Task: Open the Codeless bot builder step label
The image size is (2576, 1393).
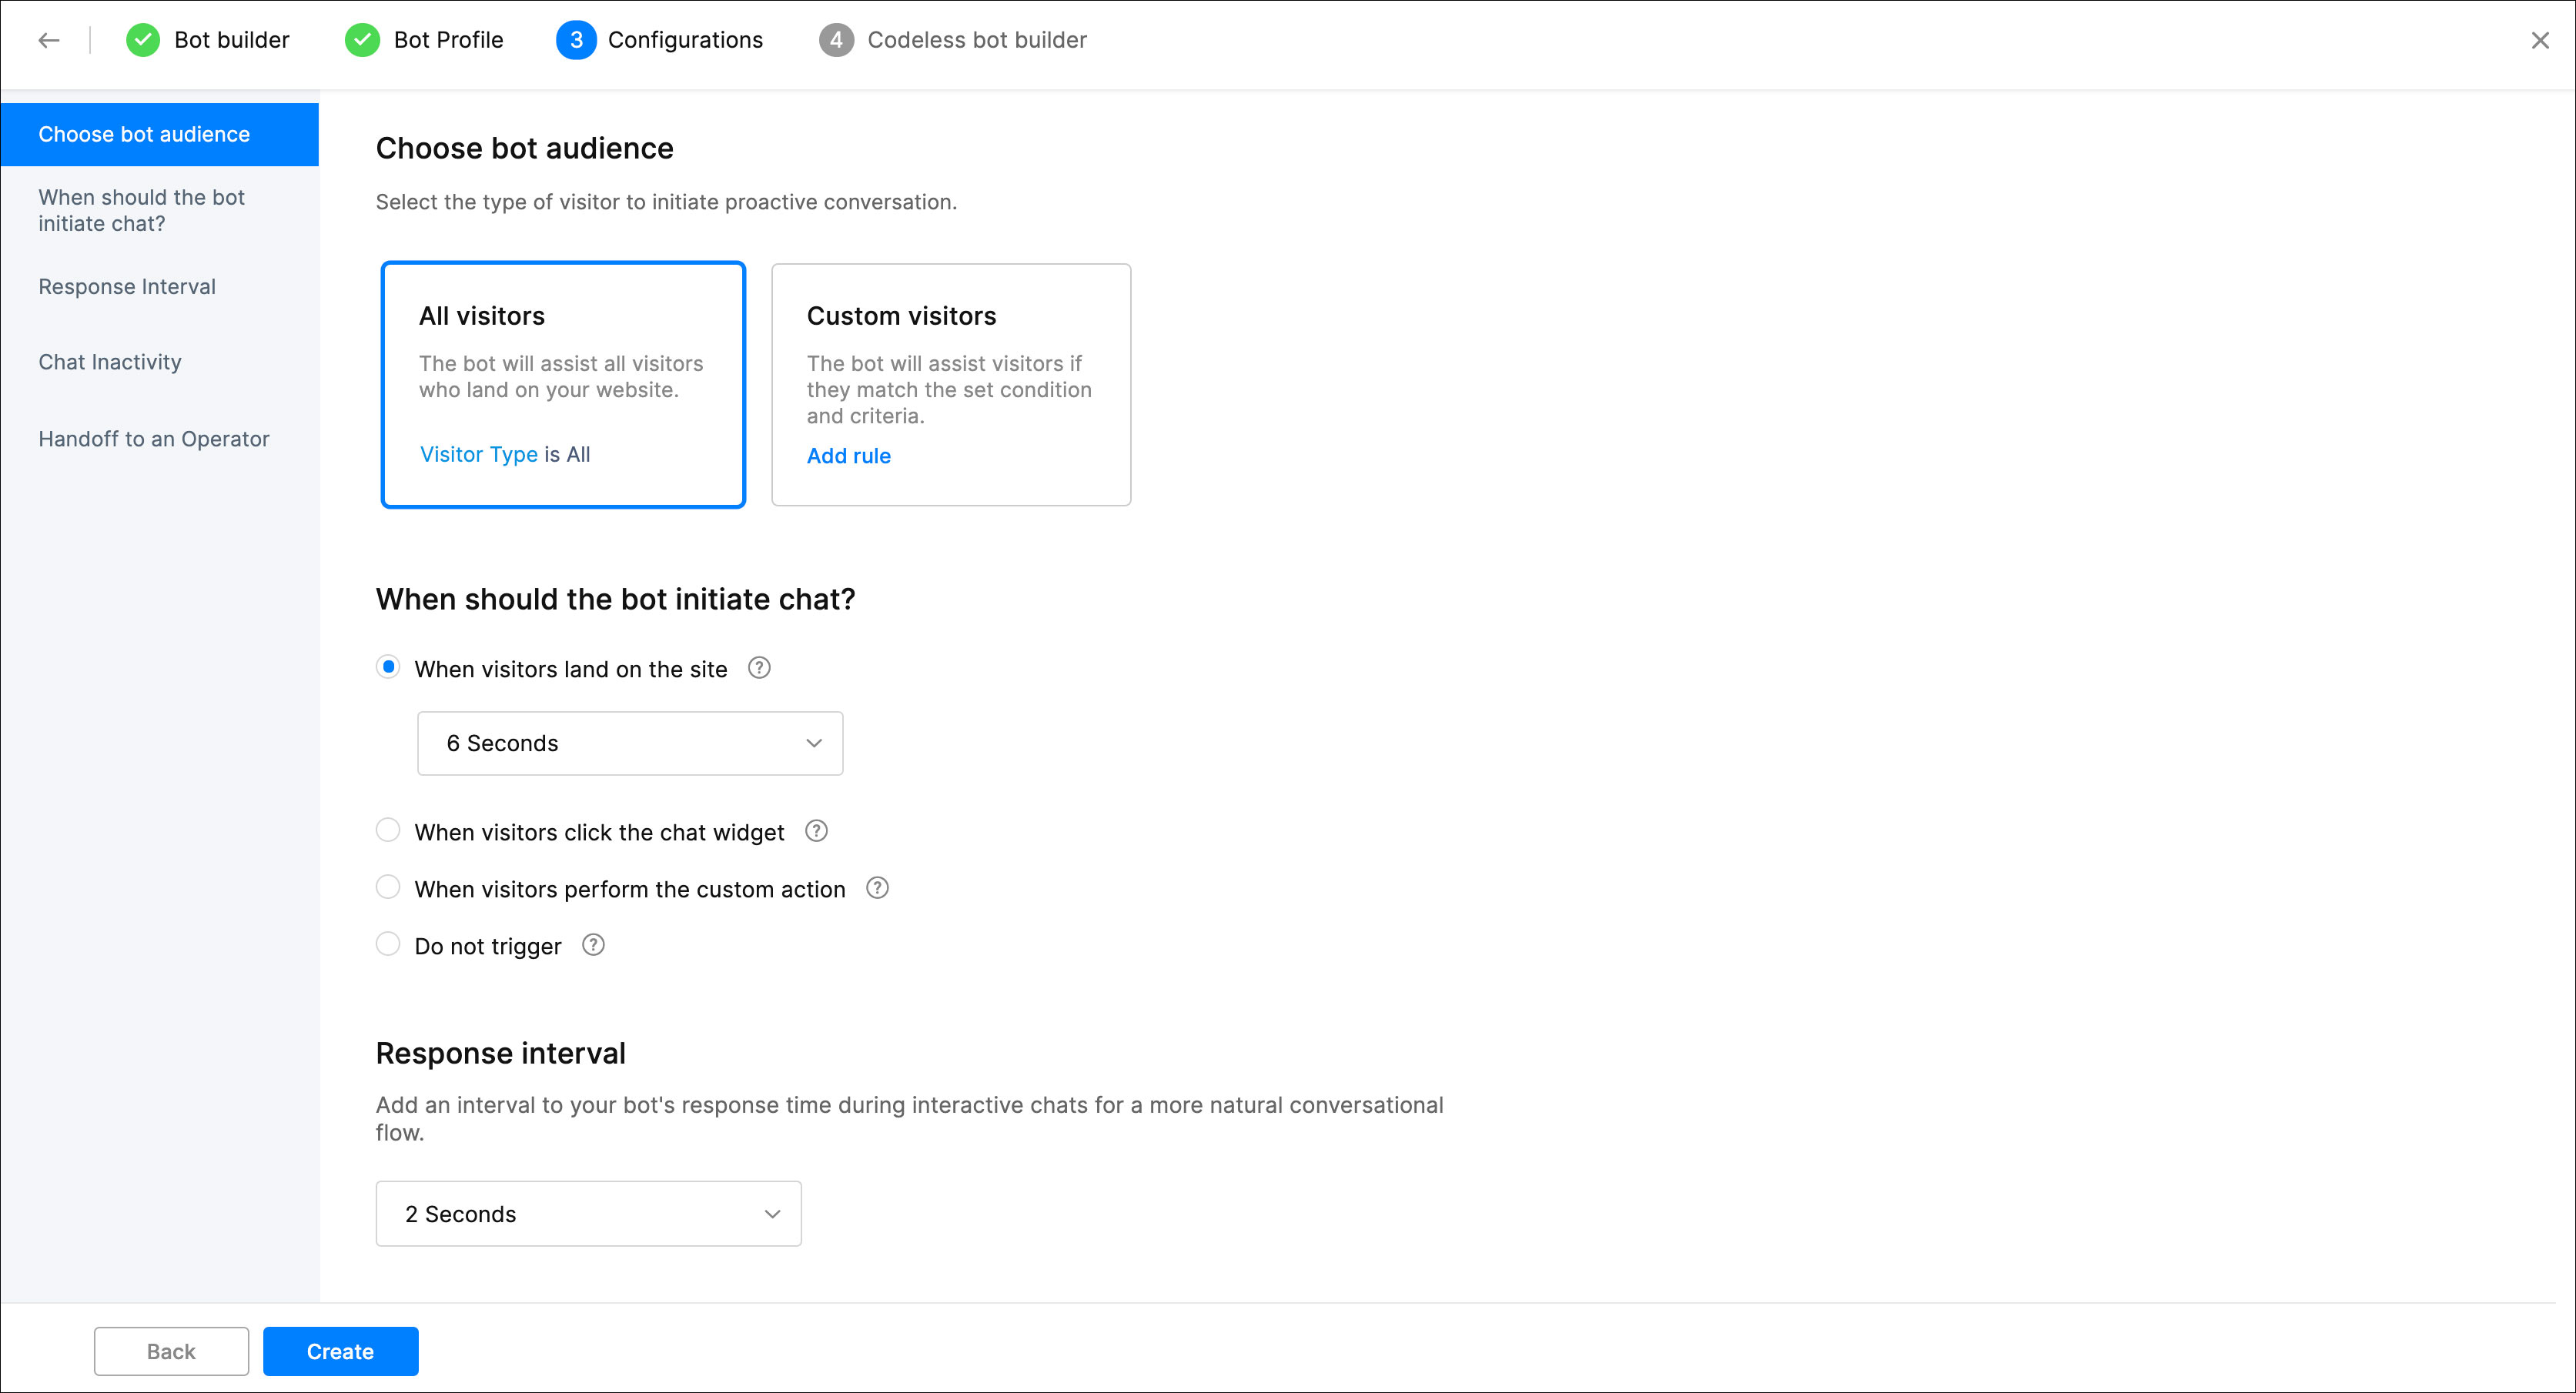Action: click(x=977, y=40)
